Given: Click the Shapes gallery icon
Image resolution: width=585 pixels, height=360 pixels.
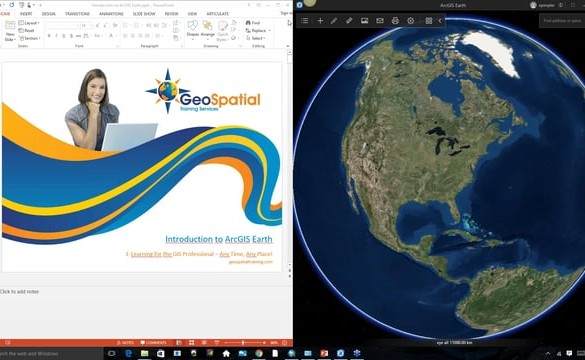Looking at the screenshot, I should 193,29.
